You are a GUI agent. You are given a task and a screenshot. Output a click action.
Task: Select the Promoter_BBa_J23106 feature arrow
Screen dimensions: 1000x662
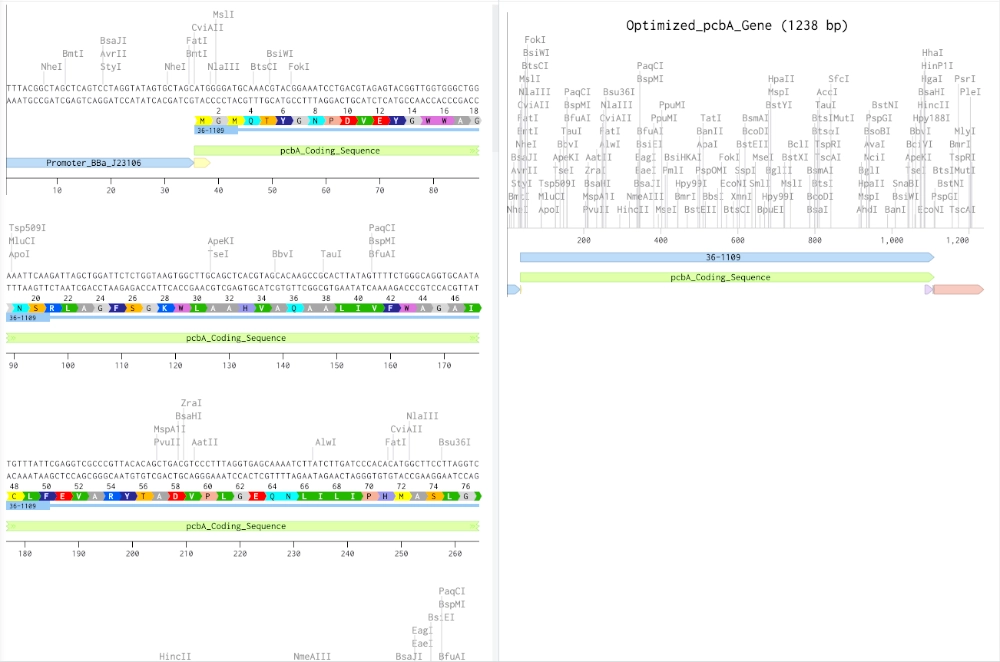98,162
